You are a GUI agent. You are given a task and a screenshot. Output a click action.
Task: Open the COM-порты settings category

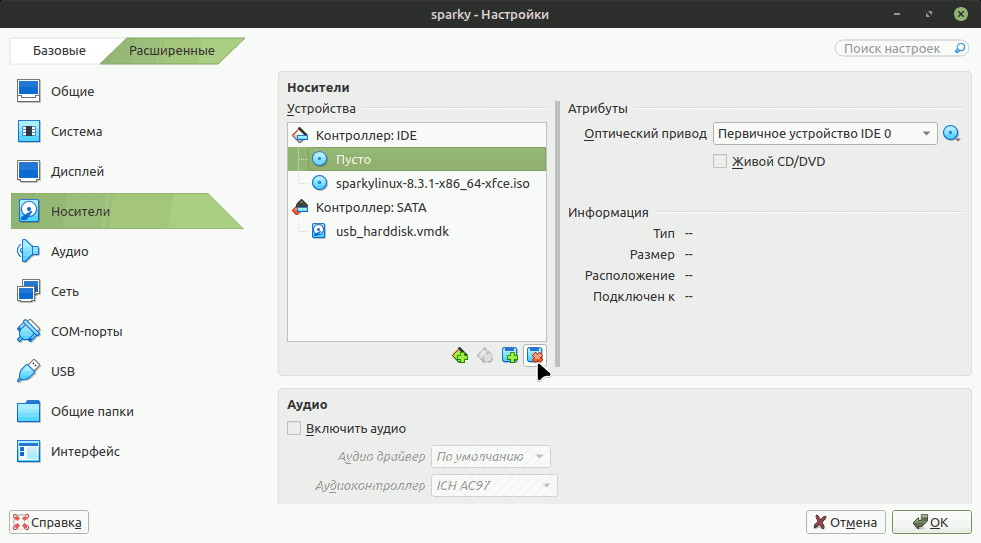pos(127,332)
